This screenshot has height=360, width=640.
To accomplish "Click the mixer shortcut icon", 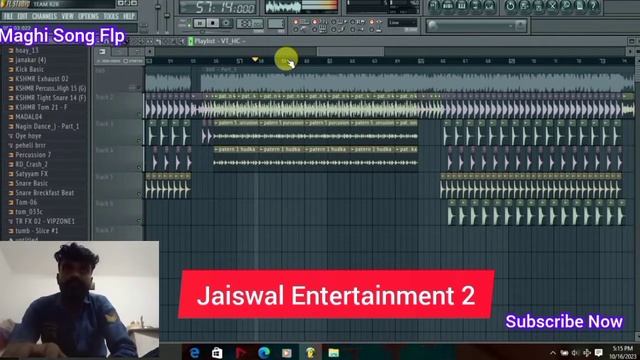I will tap(489, 6).
